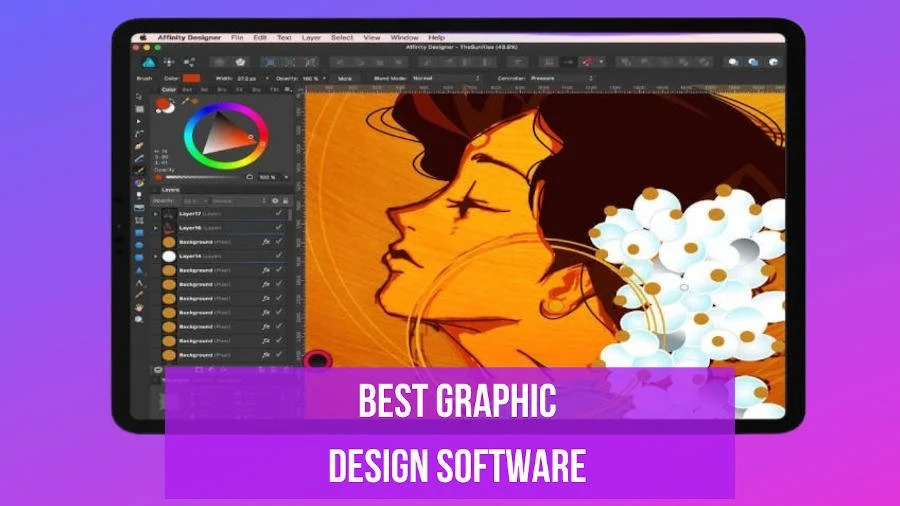
Task: Open the Select menu
Action: [x=342, y=37]
